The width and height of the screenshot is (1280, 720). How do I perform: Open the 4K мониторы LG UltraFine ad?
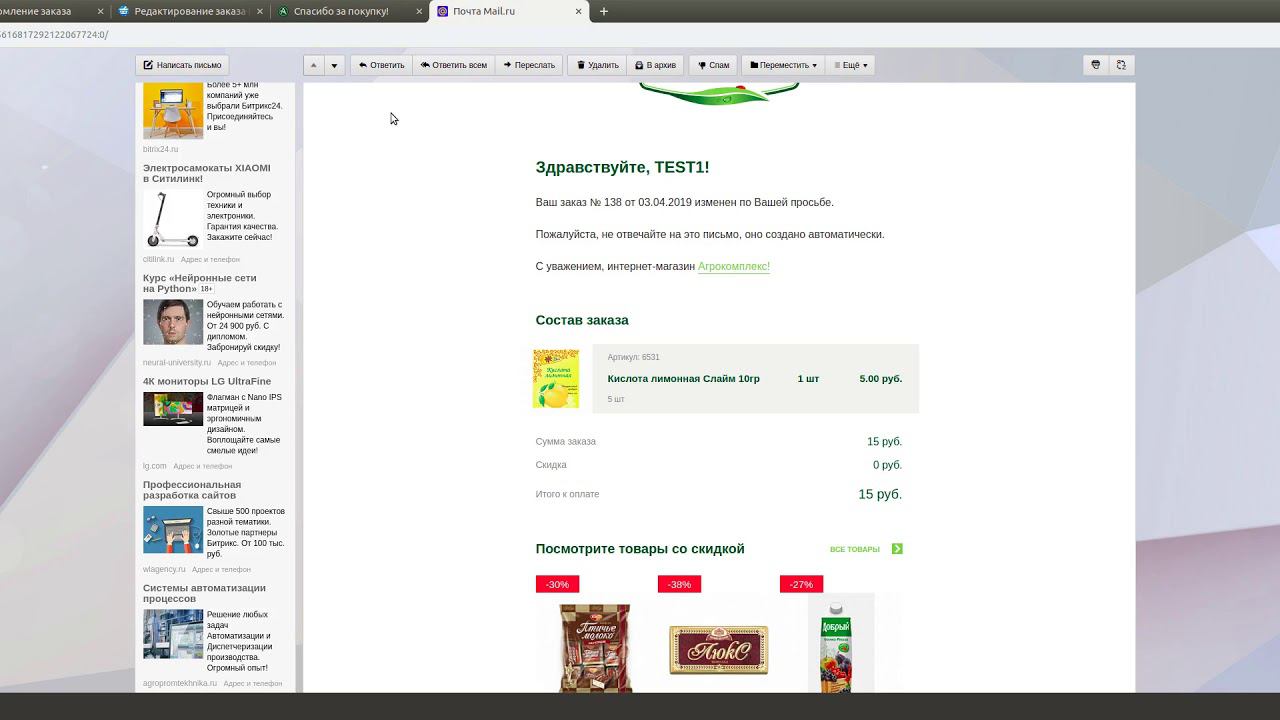[x=207, y=381]
